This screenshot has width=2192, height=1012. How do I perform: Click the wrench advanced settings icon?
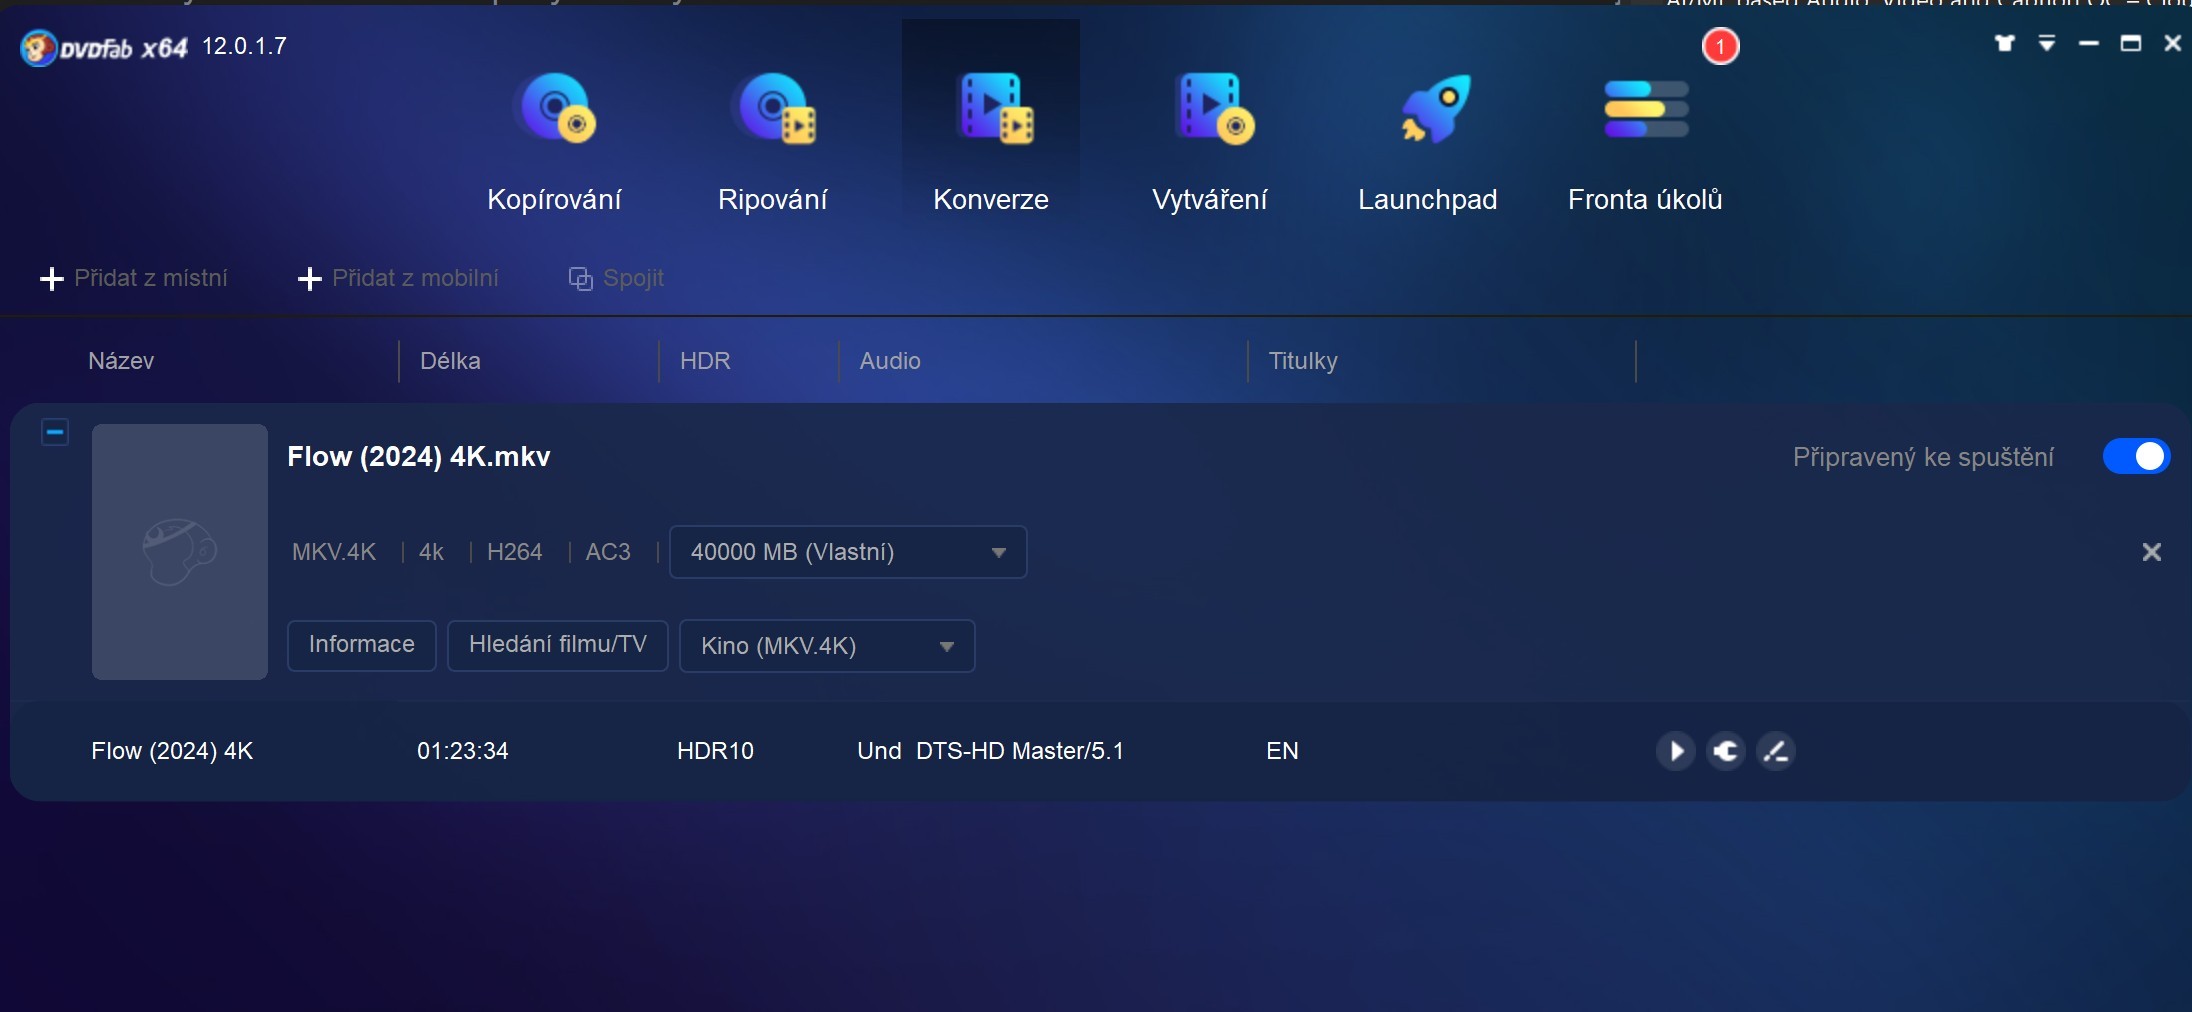pos(1725,751)
